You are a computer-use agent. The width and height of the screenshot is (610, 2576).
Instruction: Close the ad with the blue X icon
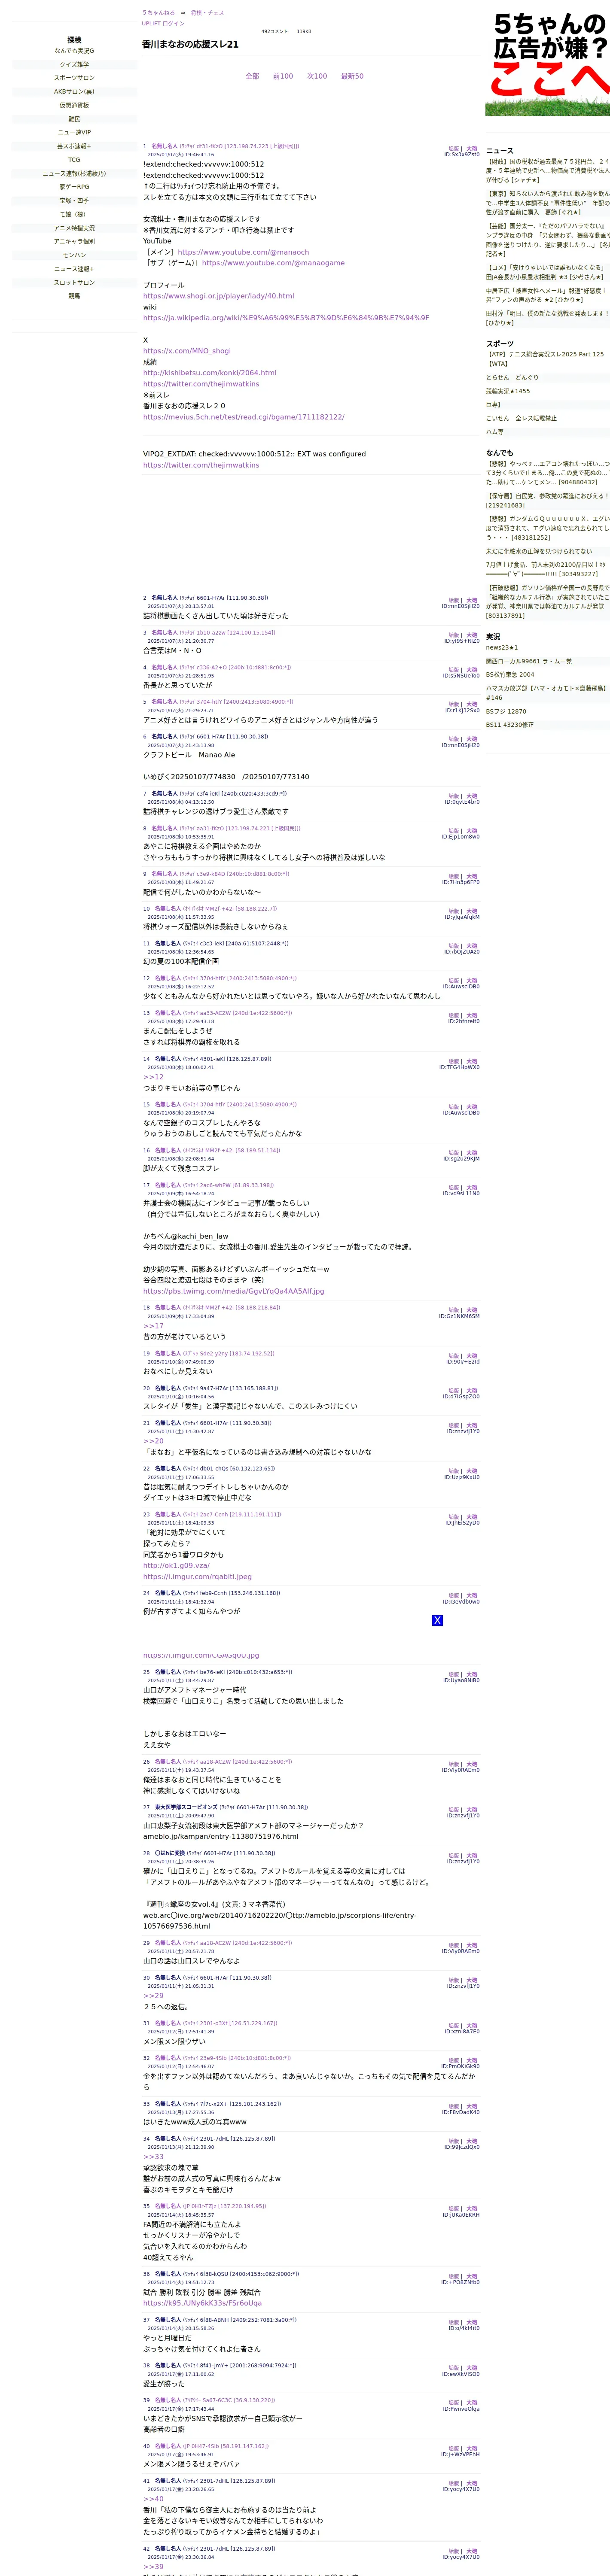coord(437,1620)
